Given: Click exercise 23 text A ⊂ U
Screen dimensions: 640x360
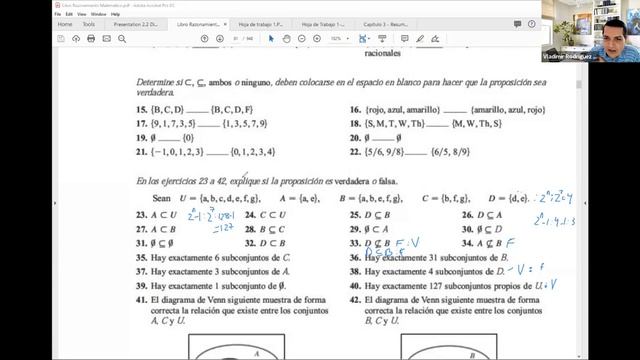Looking at the screenshot, I should point(164,215).
